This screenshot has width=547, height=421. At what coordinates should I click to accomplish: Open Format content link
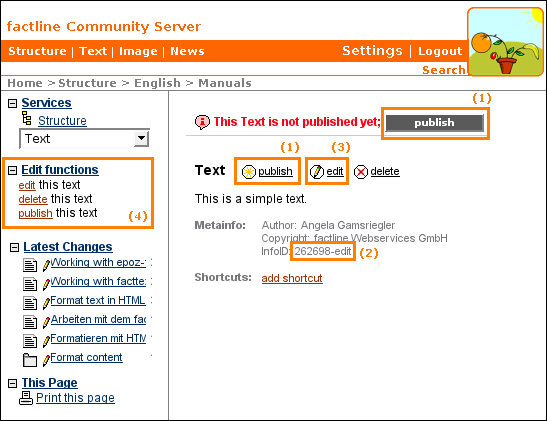click(x=87, y=358)
